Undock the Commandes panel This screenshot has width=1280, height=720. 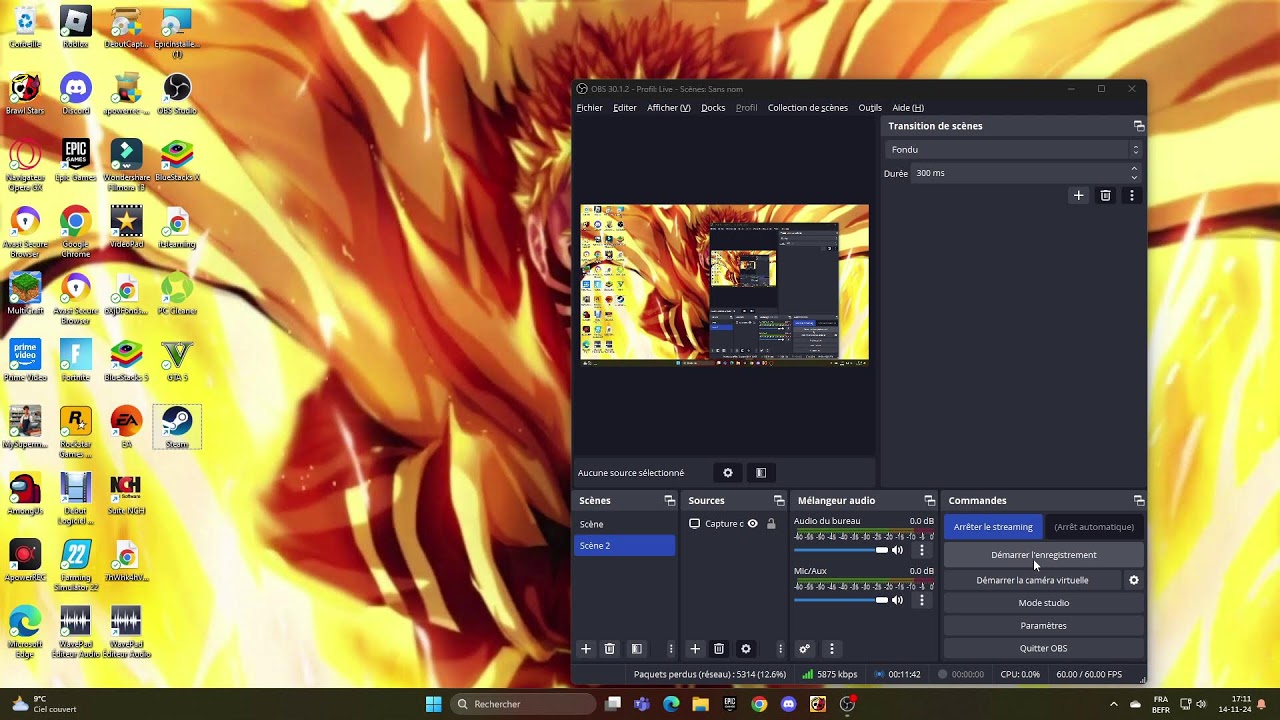point(1138,501)
